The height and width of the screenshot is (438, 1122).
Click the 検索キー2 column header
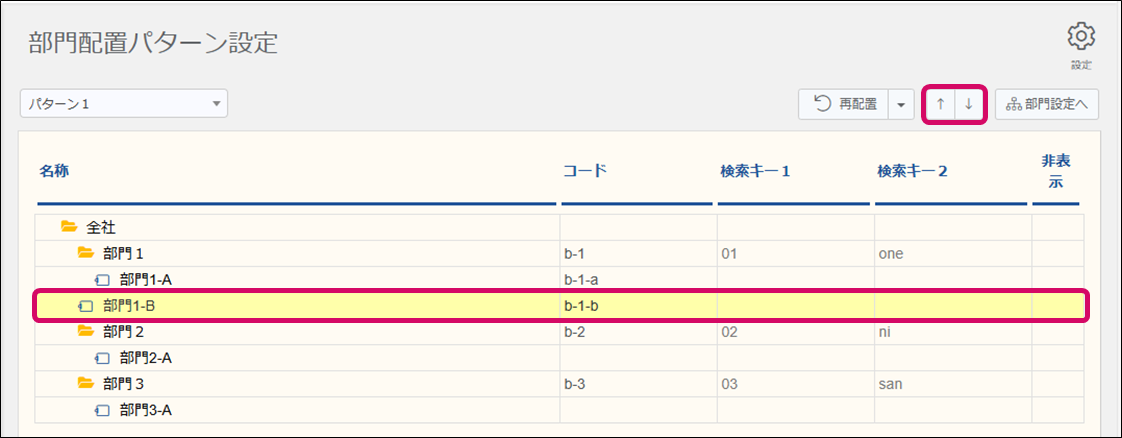tap(912, 171)
